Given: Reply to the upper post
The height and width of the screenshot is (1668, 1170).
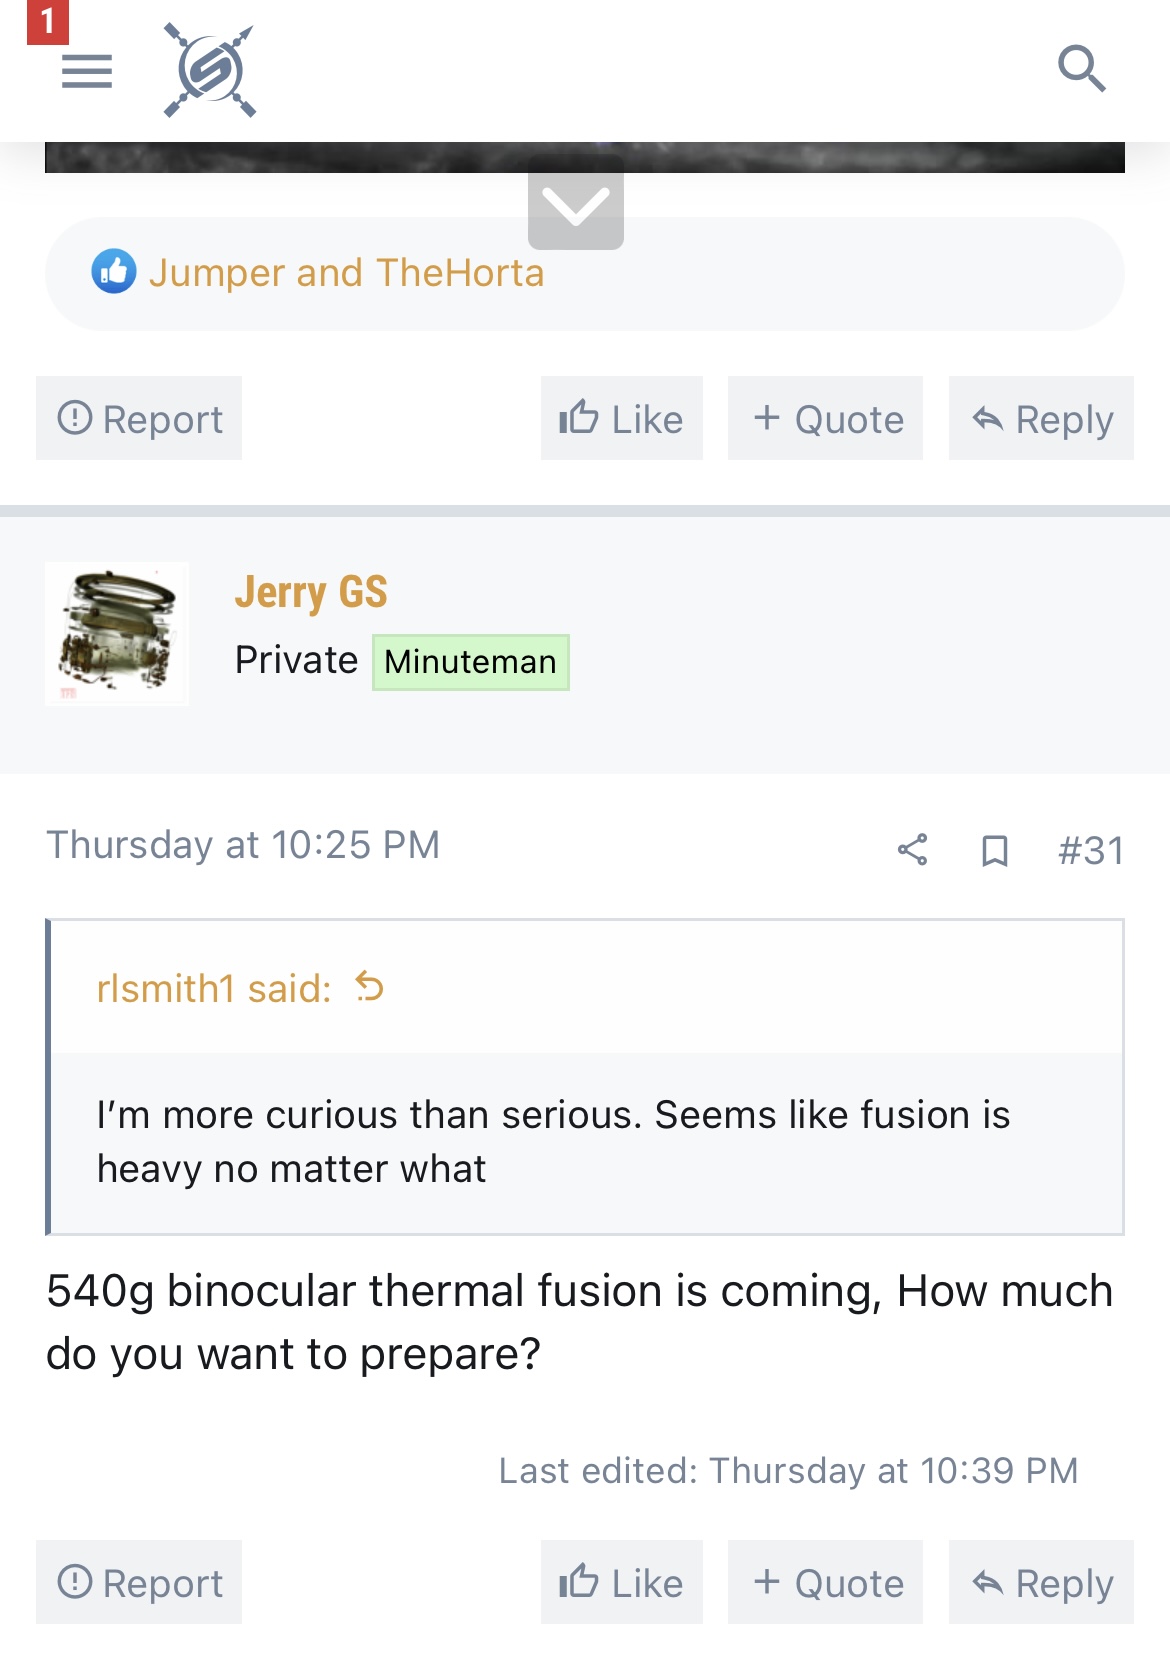Looking at the screenshot, I should pos(1041,418).
